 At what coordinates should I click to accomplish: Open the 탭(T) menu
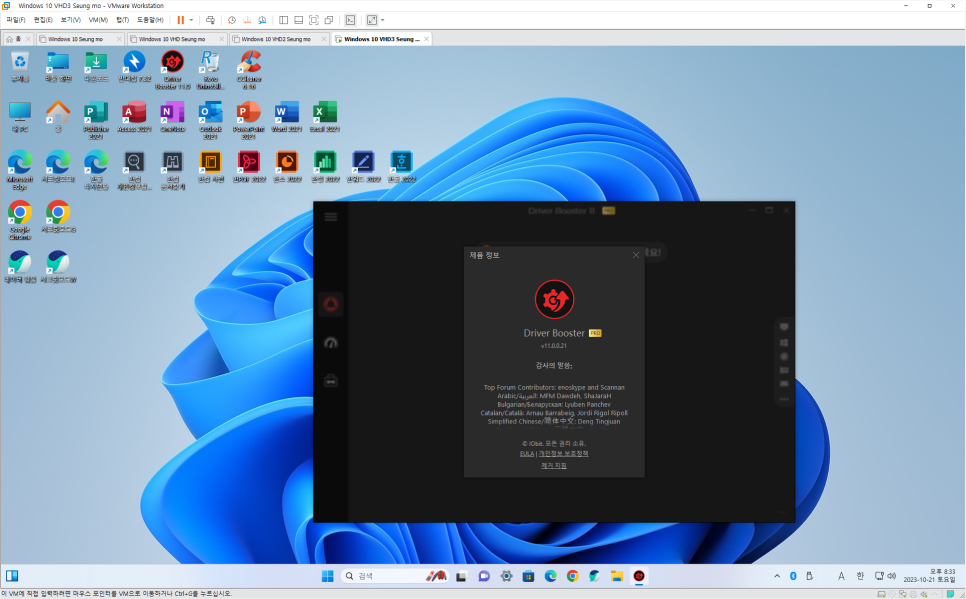pyautogui.click(x=123, y=20)
